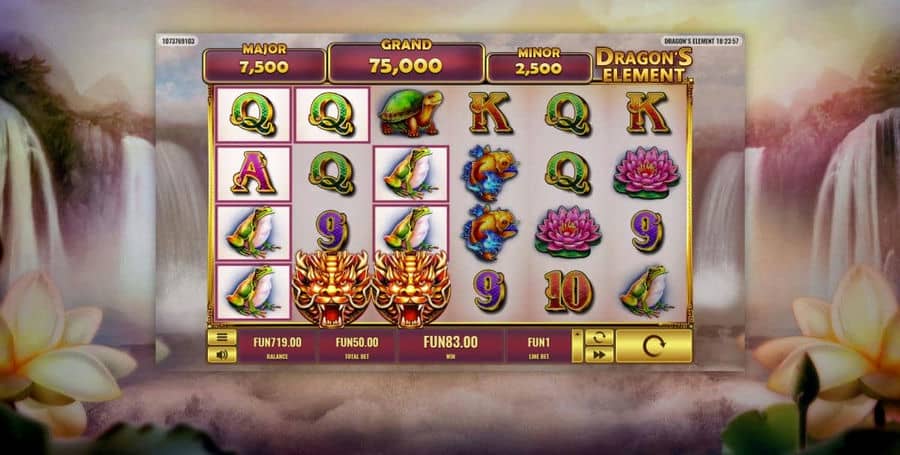Click the left golden dragon head symbol

[x=331, y=288]
